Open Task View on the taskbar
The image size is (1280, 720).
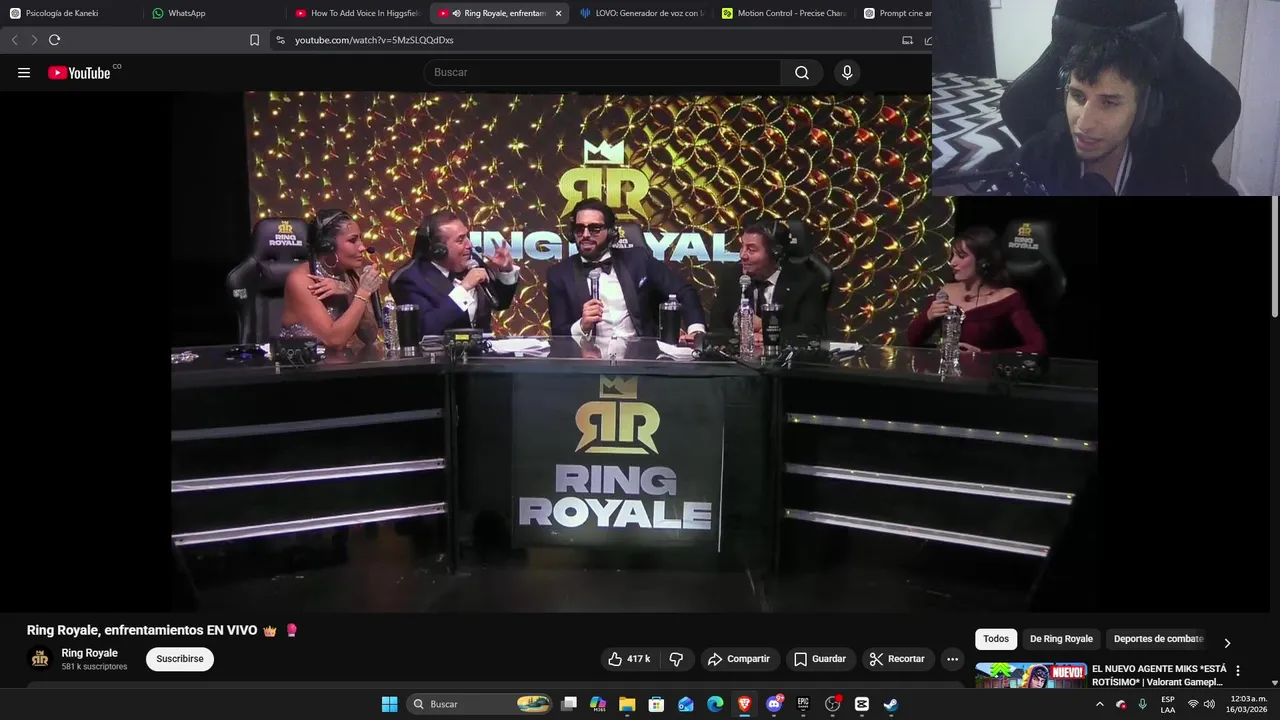(x=569, y=704)
